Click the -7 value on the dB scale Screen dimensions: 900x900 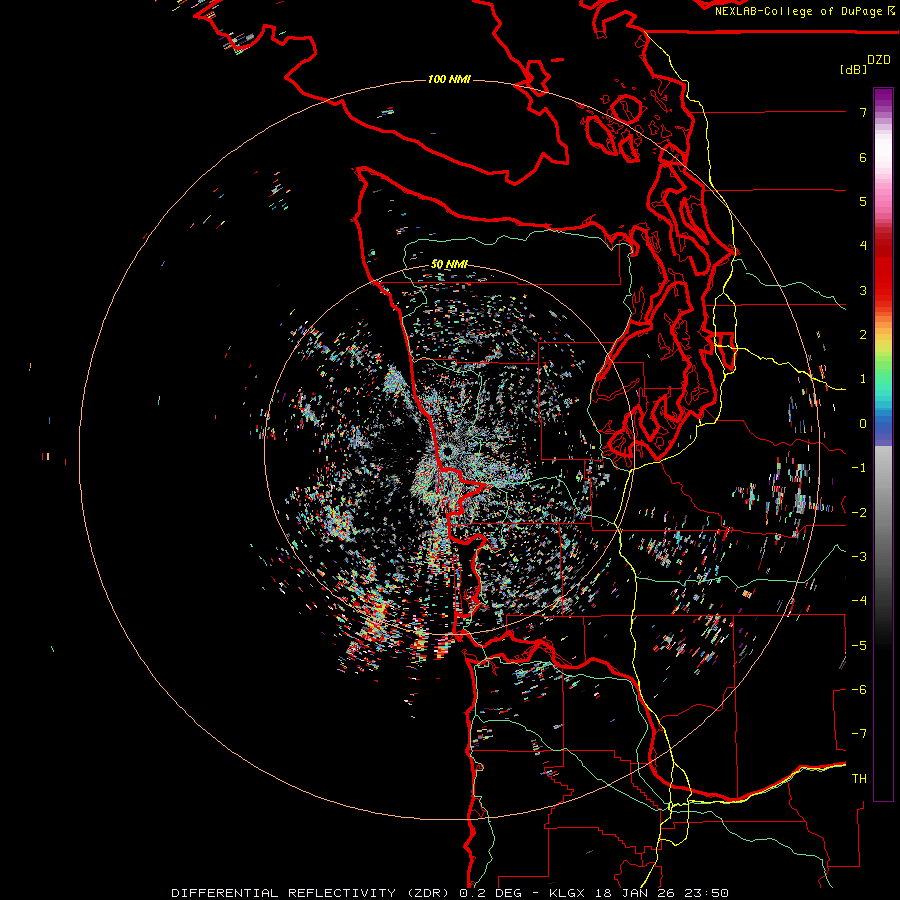859,734
